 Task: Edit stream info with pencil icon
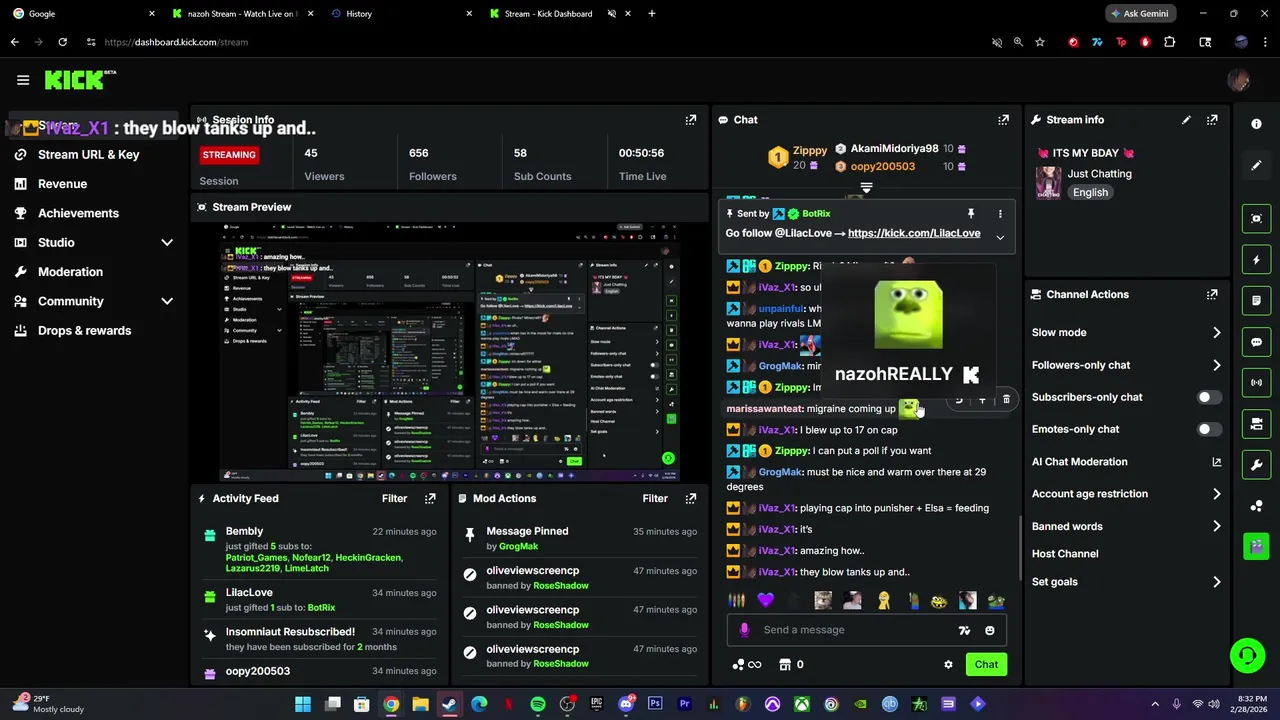pos(1186,119)
